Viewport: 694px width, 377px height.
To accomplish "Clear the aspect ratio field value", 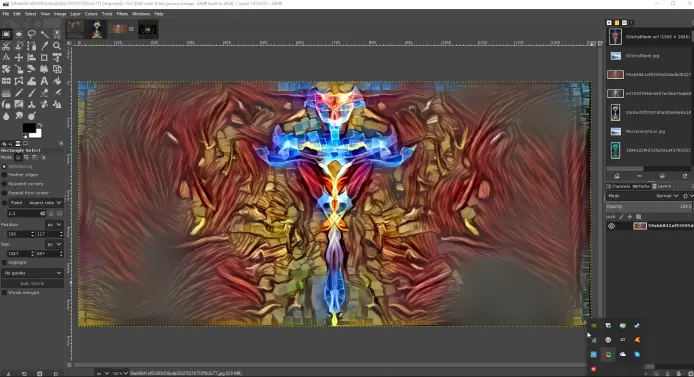I will (42, 213).
